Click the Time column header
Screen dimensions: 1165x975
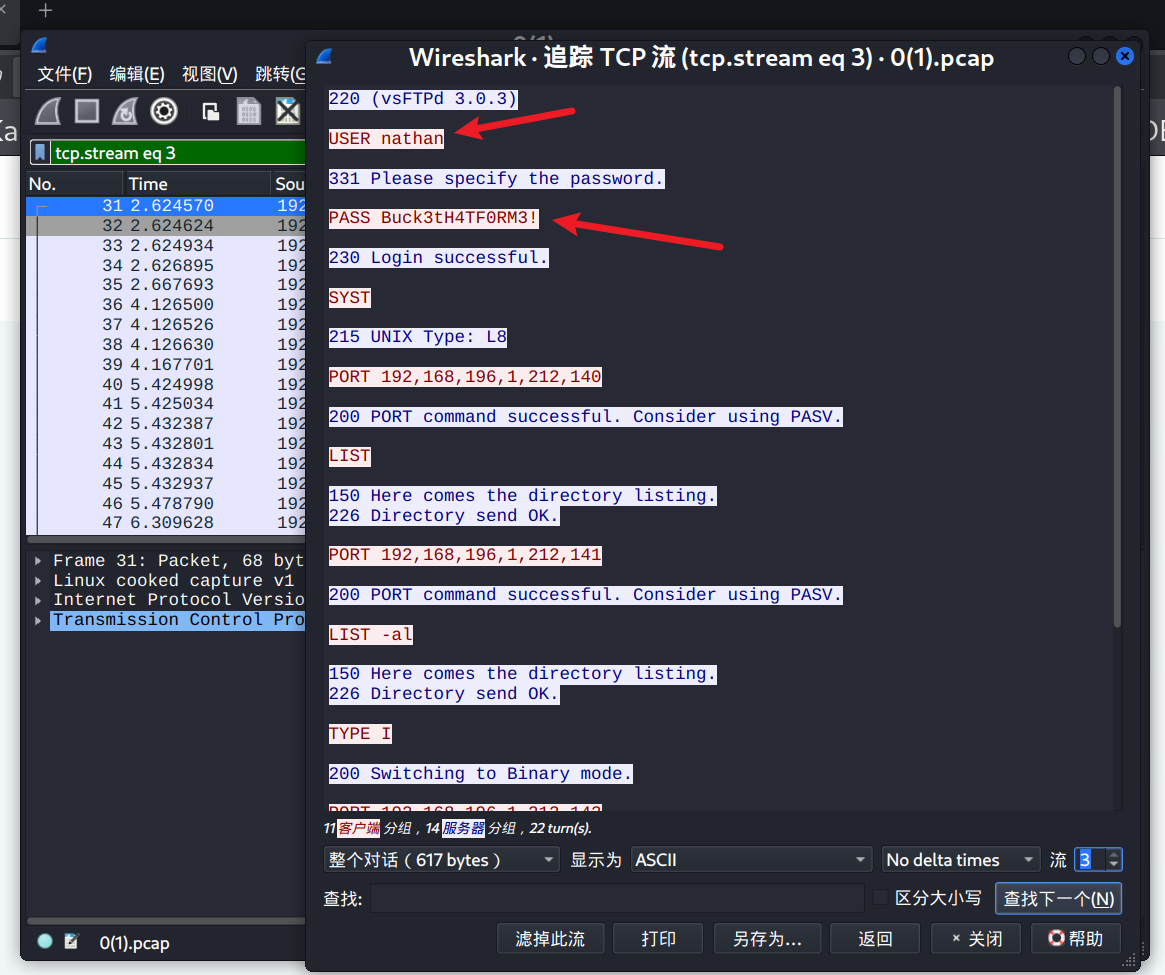197,184
